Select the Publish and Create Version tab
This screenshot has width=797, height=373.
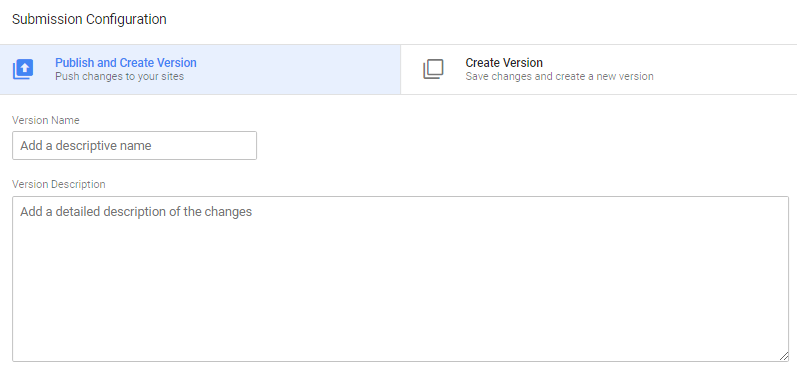click(200, 70)
